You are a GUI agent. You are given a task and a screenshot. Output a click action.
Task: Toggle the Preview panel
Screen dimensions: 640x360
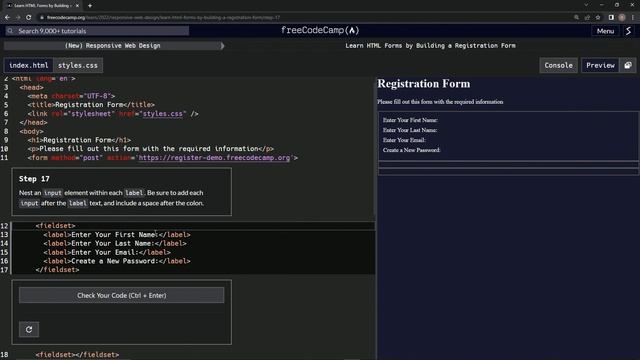[x=600, y=65]
